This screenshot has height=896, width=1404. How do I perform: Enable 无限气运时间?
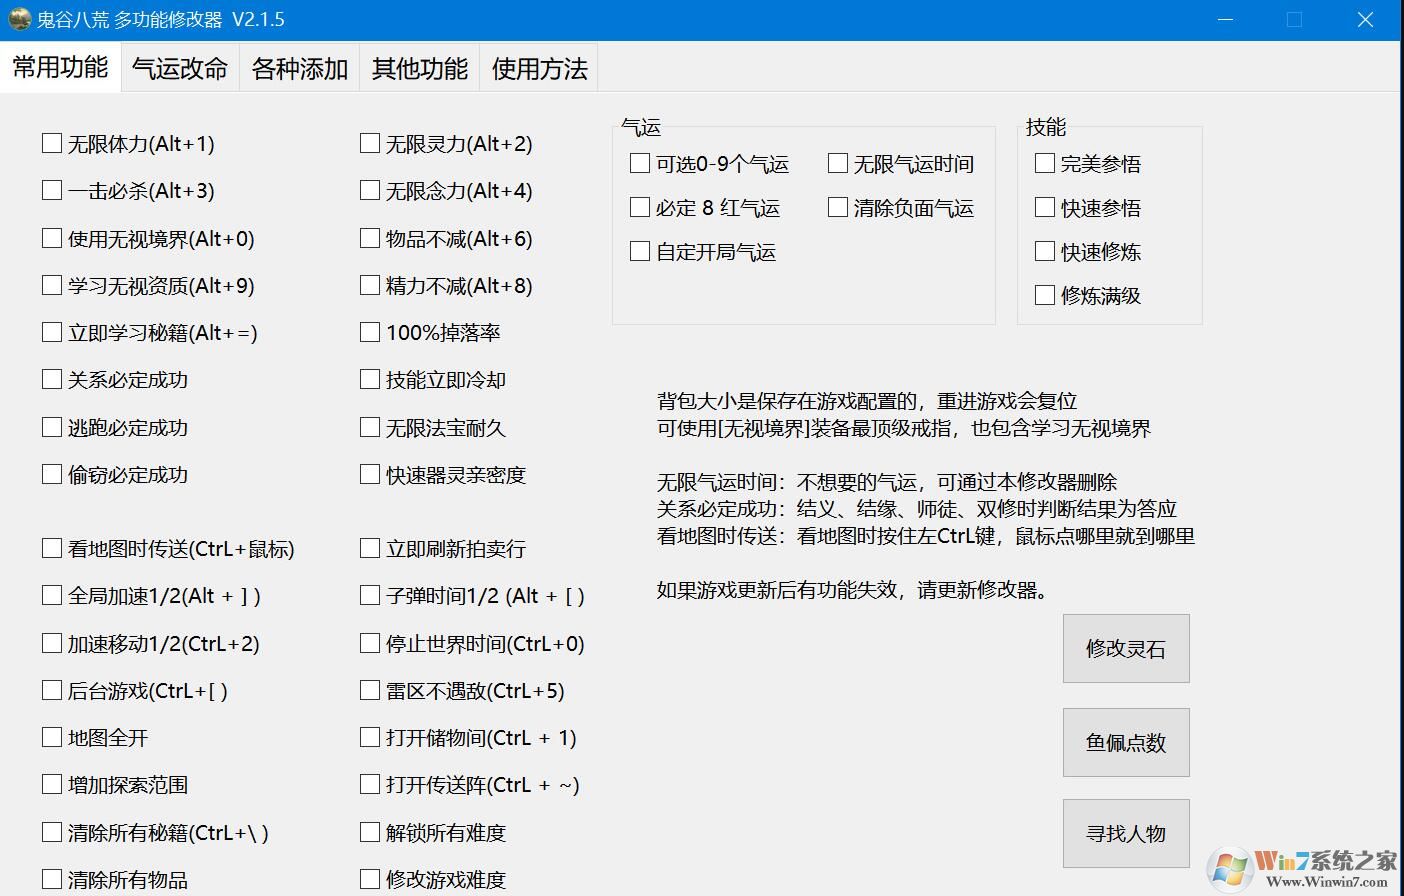point(837,163)
